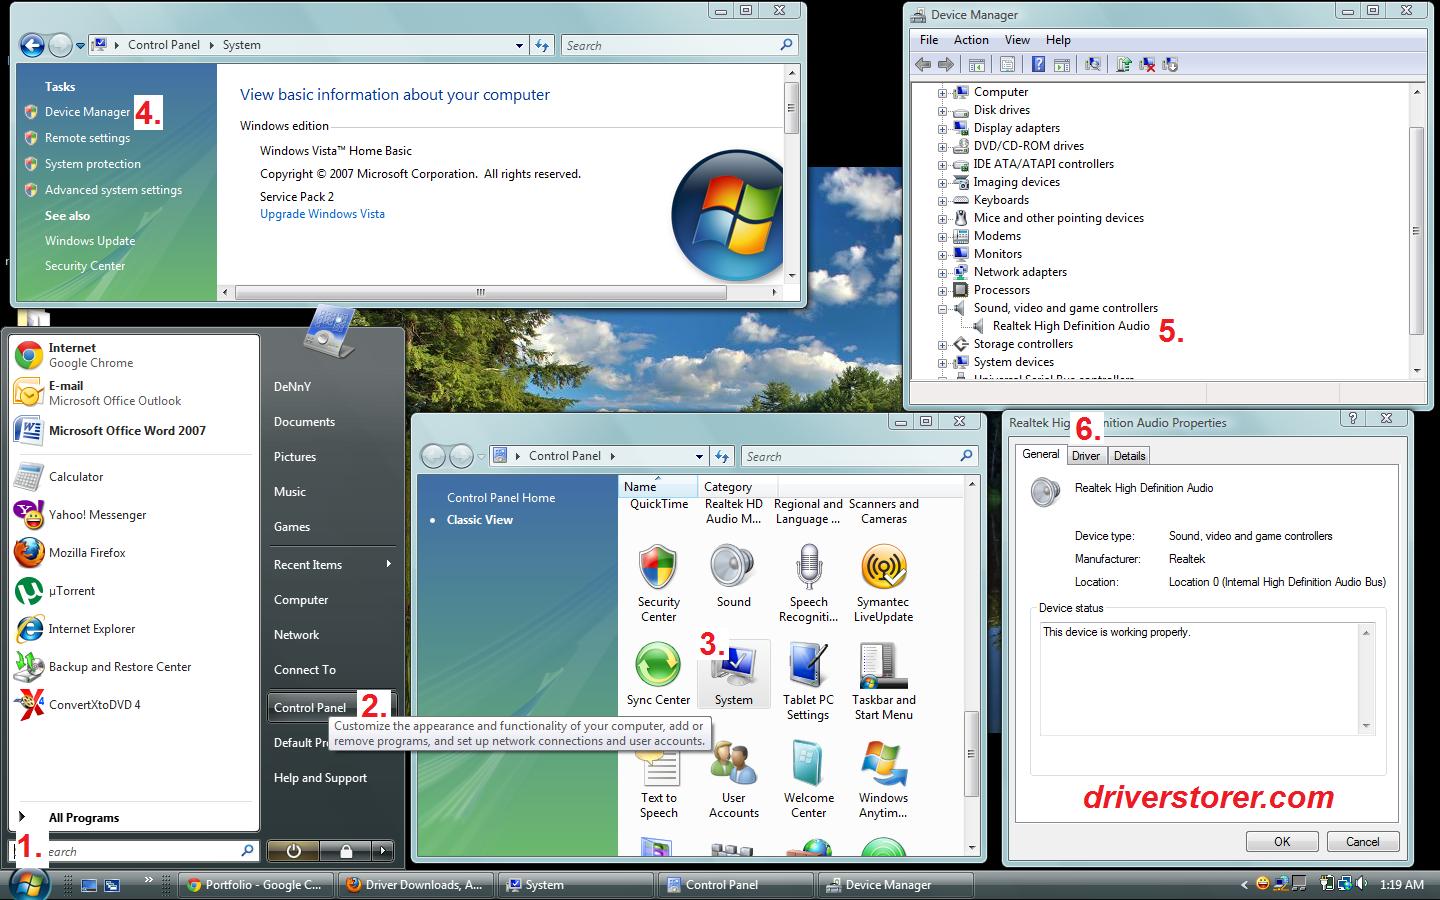
Task: Click the Upgrade Windows Vista link
Action: [x=322, y=214]
